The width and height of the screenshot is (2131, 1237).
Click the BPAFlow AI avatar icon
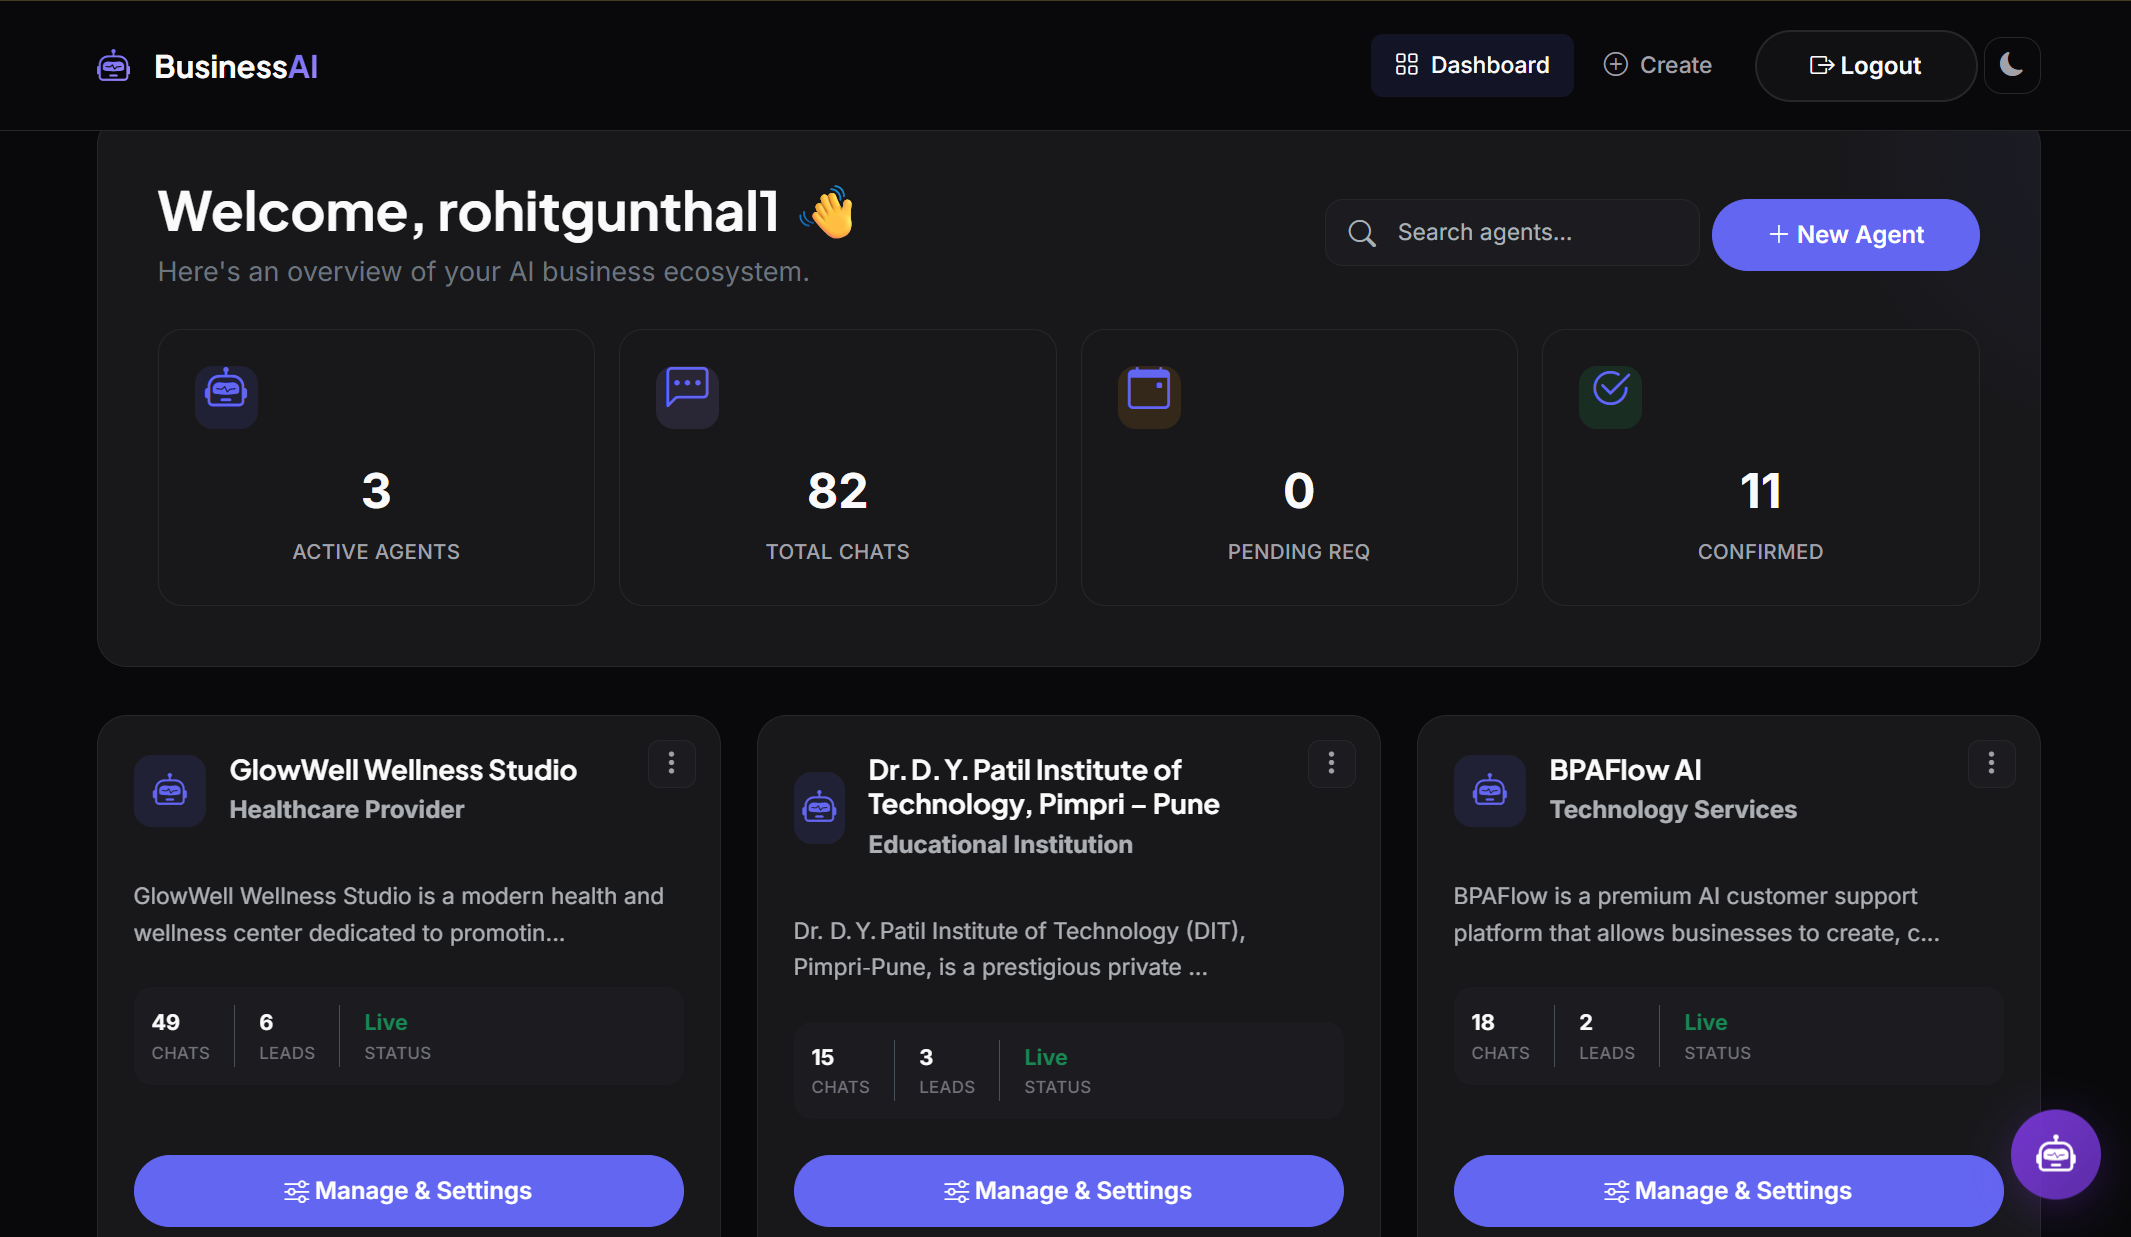tap(1489, 790)
